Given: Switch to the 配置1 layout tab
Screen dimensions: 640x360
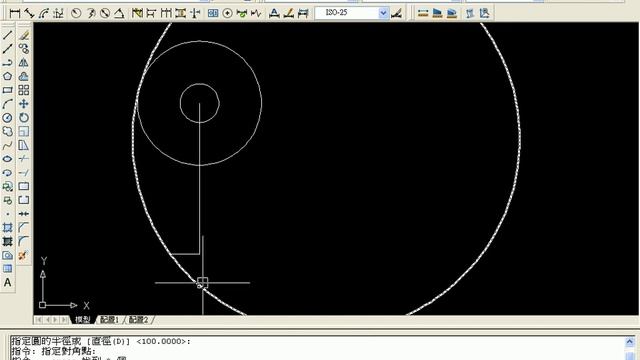Looking at the screenshot, I should tap(109, 320).
